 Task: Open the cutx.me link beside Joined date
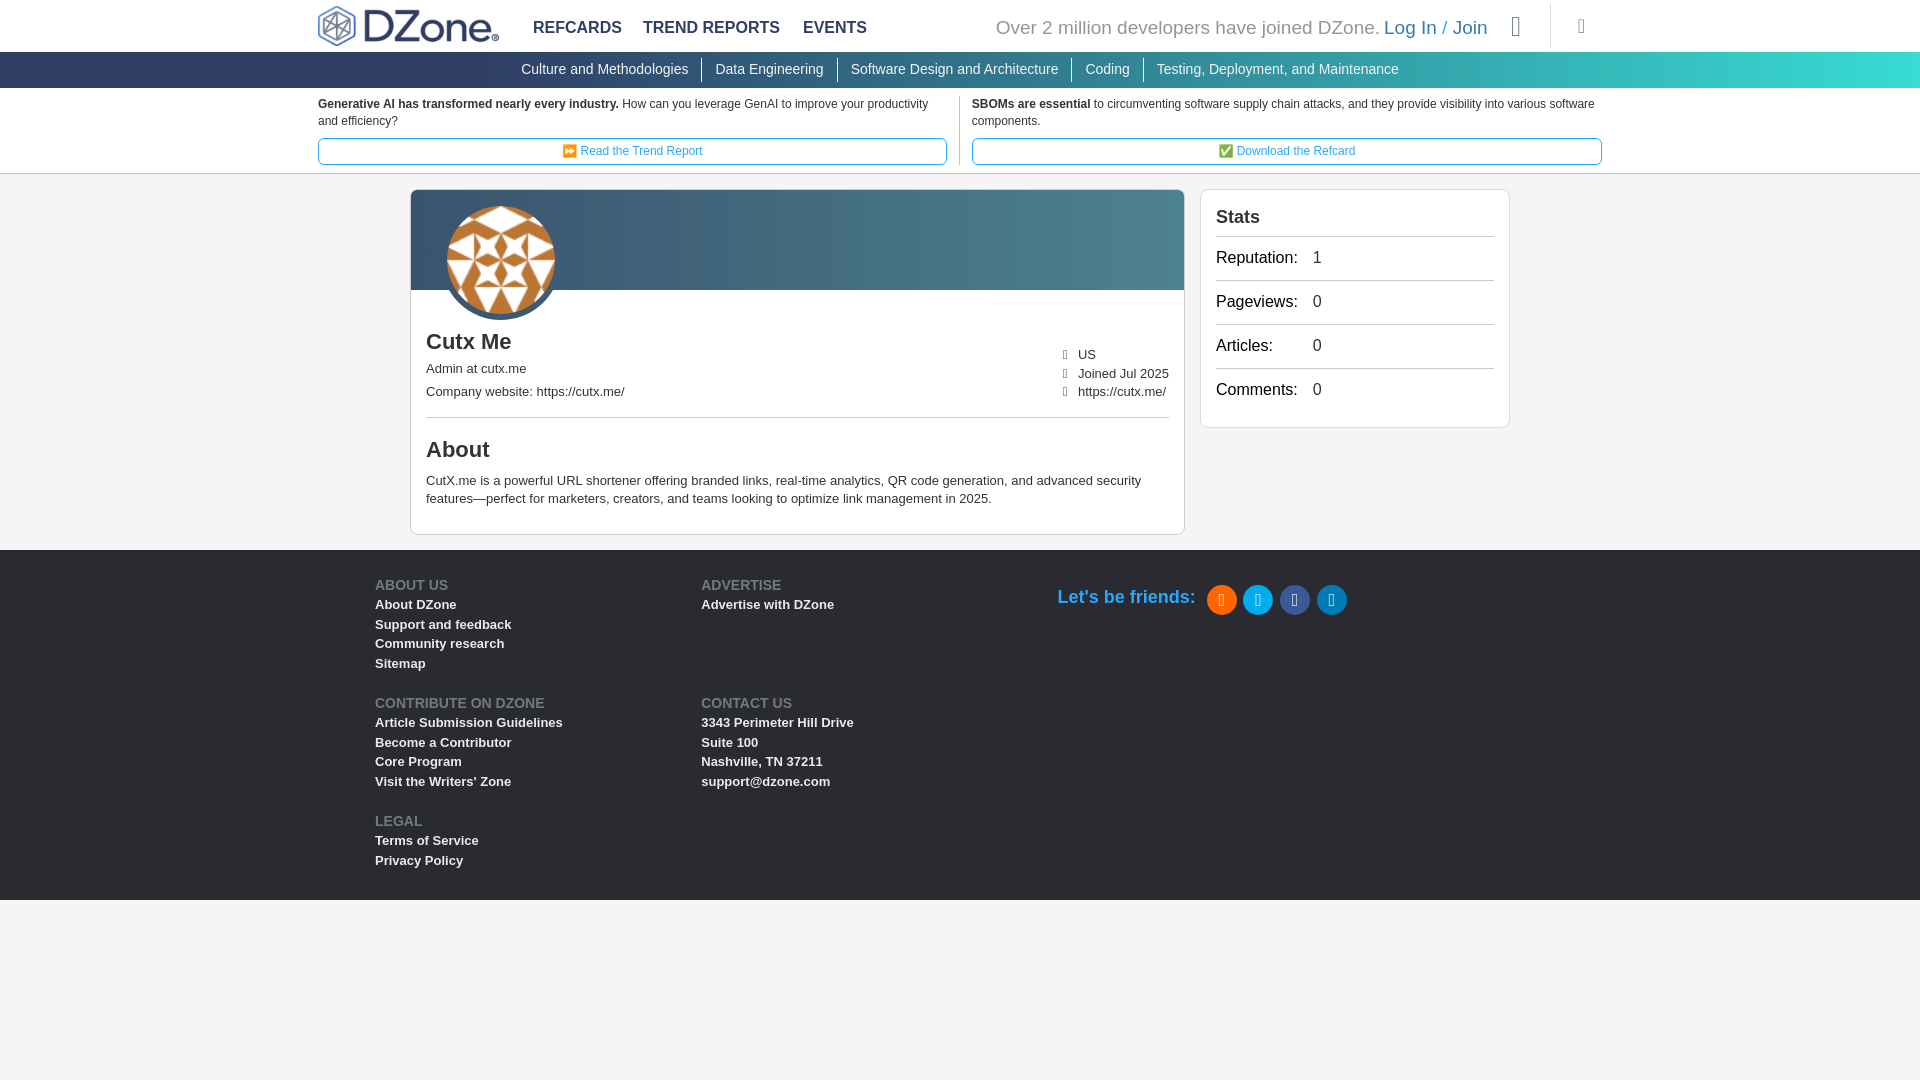(1122, 392)
